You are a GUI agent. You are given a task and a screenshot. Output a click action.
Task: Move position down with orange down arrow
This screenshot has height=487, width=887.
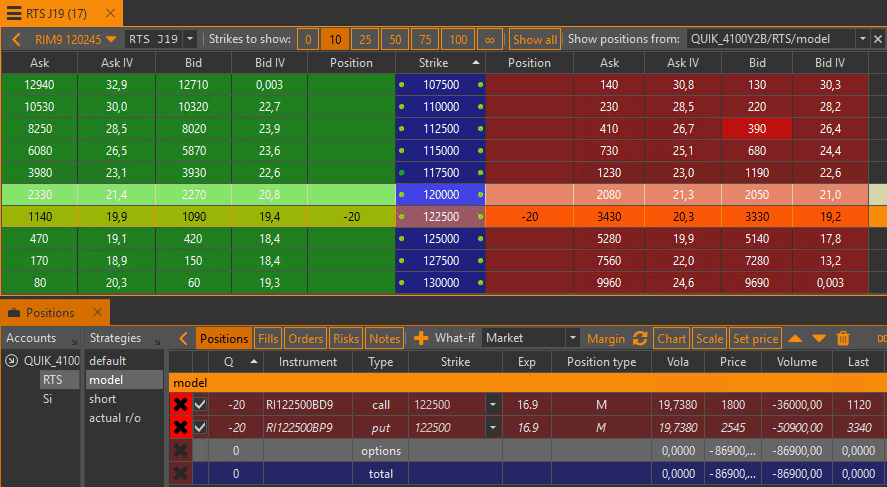click(x=819, y=339)
